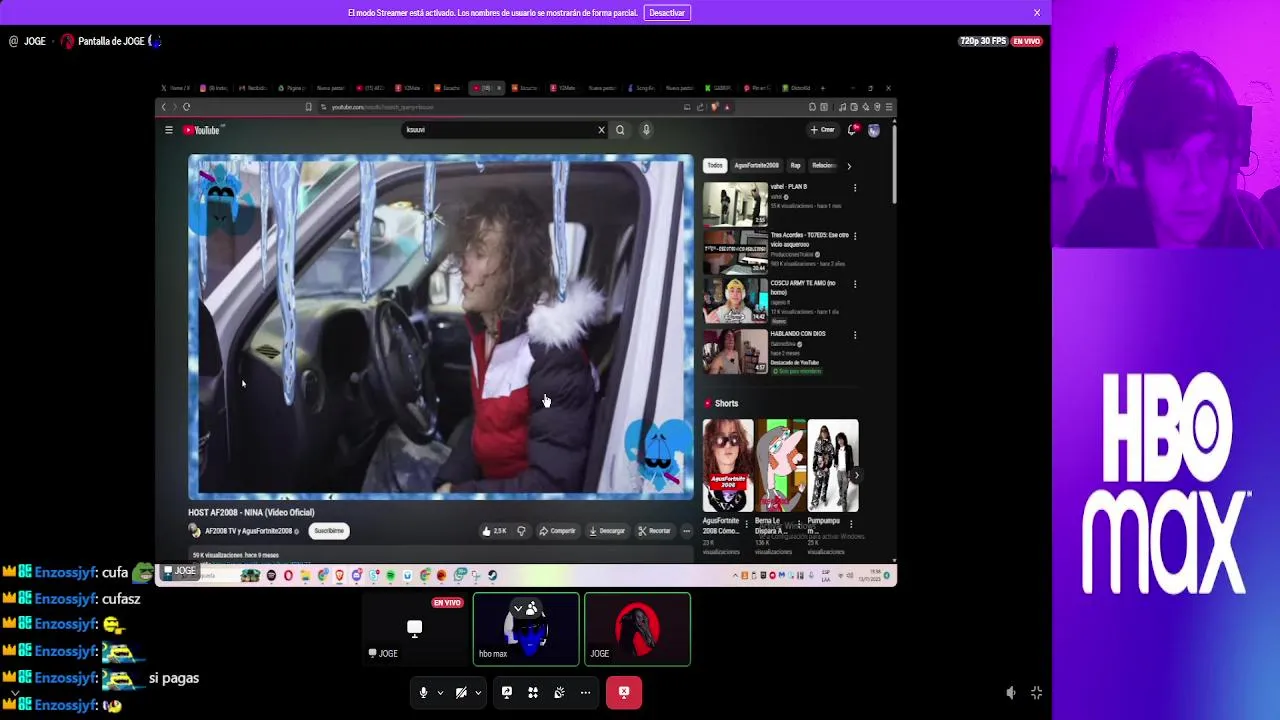
Task: Go back in shared browser
Action: point(164,107)
